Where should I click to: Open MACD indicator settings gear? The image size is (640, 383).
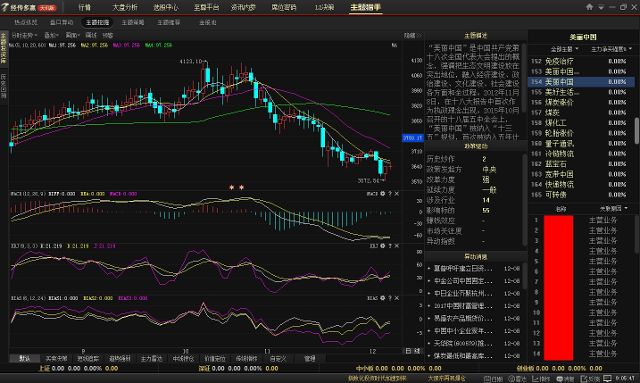[x=382, y=194]
